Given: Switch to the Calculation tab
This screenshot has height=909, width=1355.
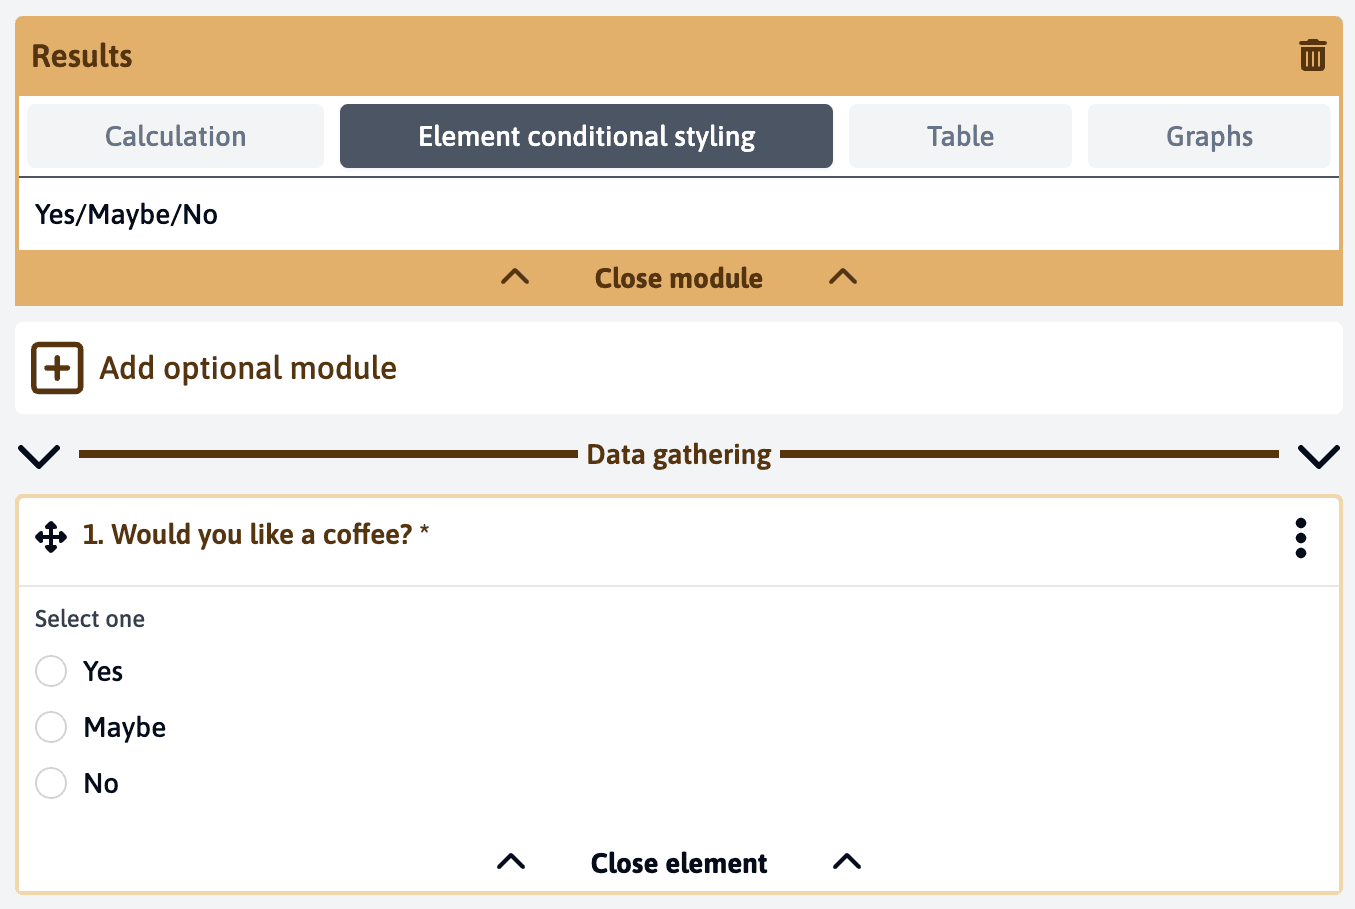Looking at the screenshot, I should [x=175, y=136].
